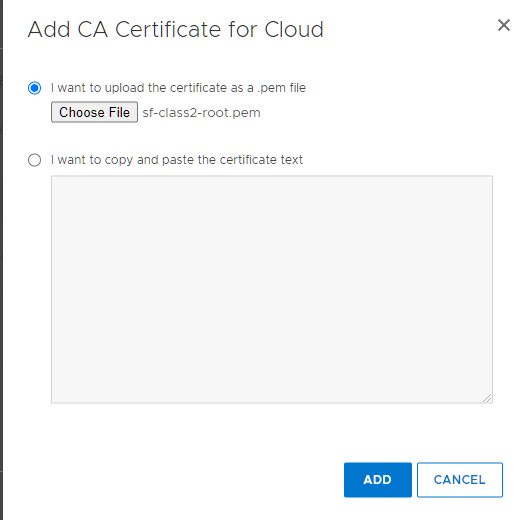Click the CANCEL outlined button

(x=460, y=480)
